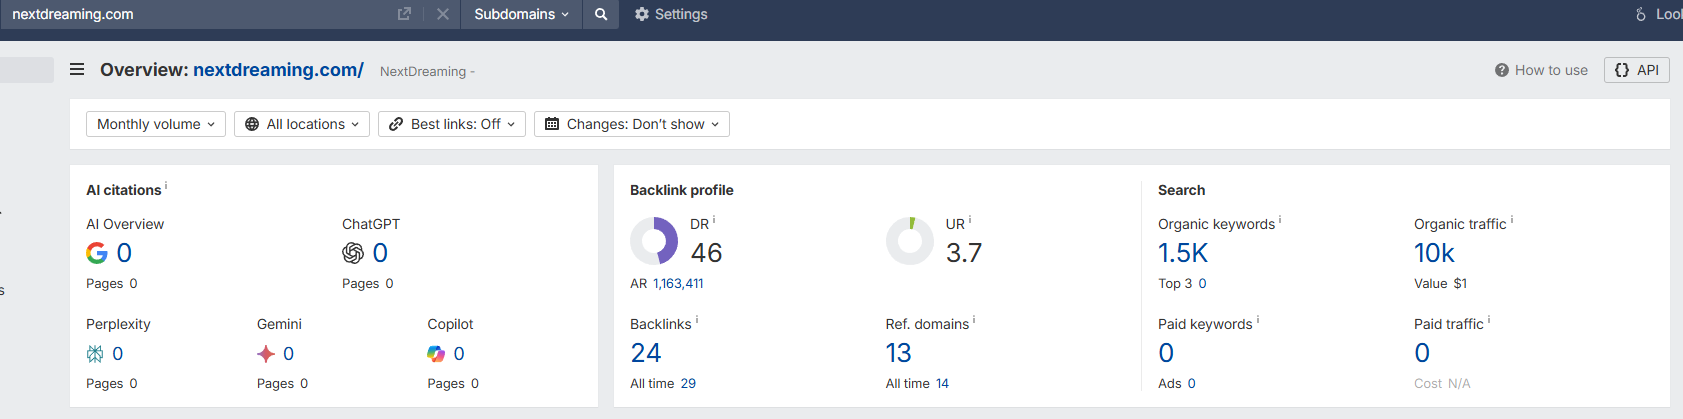Open the external link icon beside the domain
Image resolution: width=1683 pixels, height=419 pixels.
404,14
